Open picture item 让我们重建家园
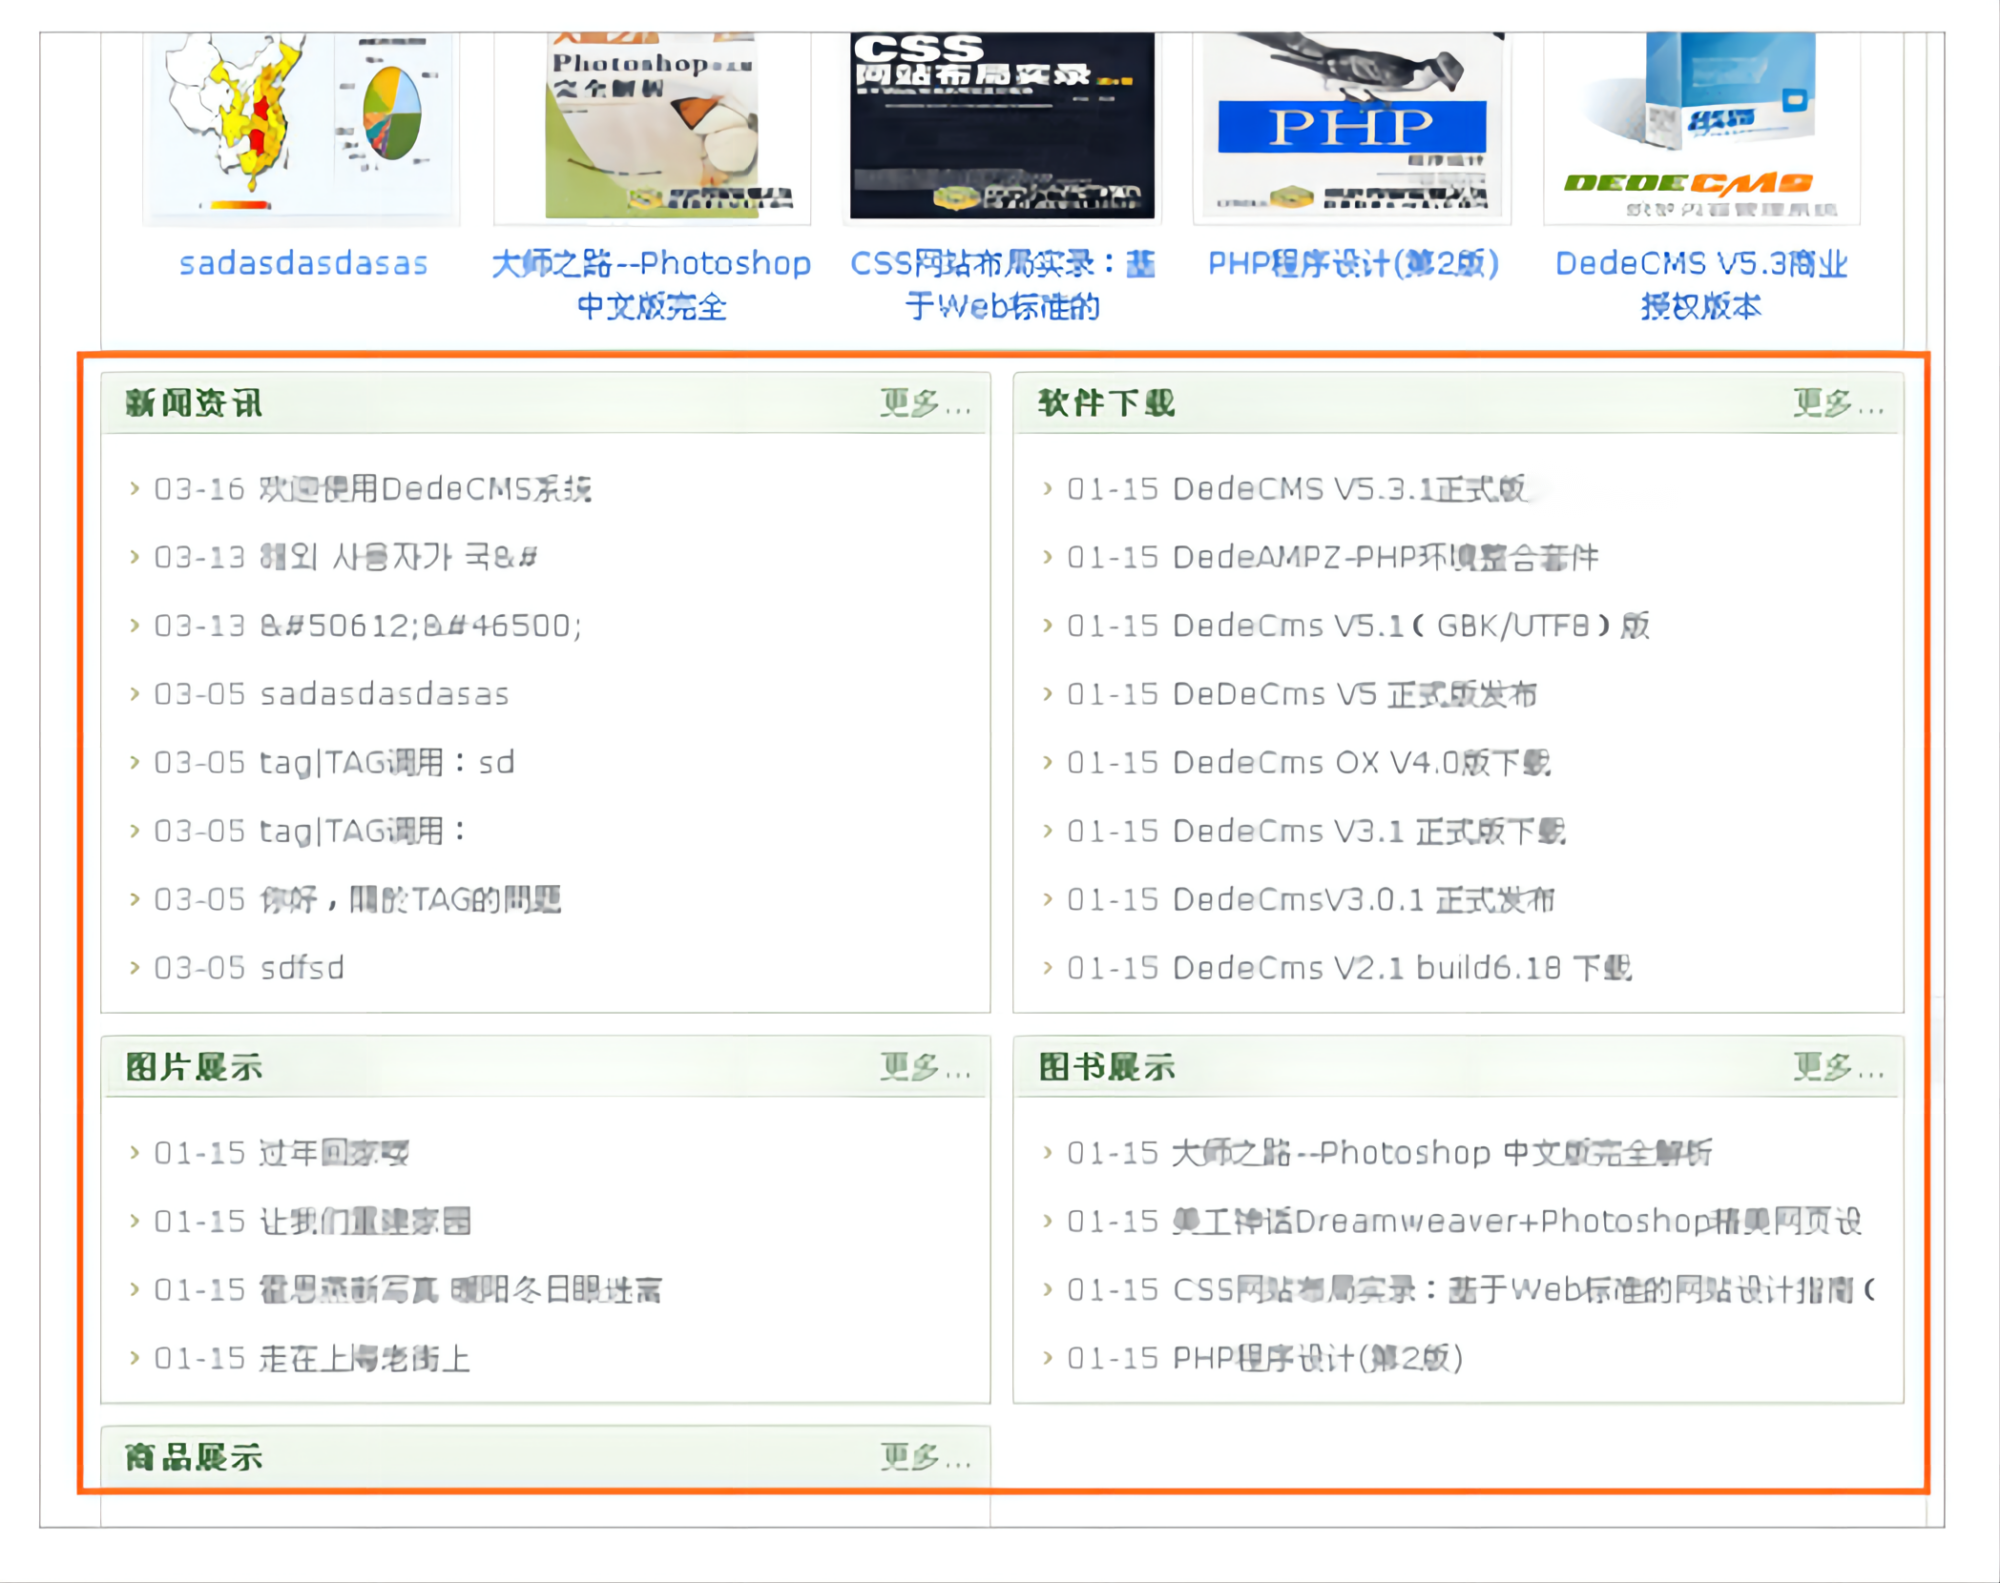The height and width of the screenshot is (1583, 2000). [365, 1221]
